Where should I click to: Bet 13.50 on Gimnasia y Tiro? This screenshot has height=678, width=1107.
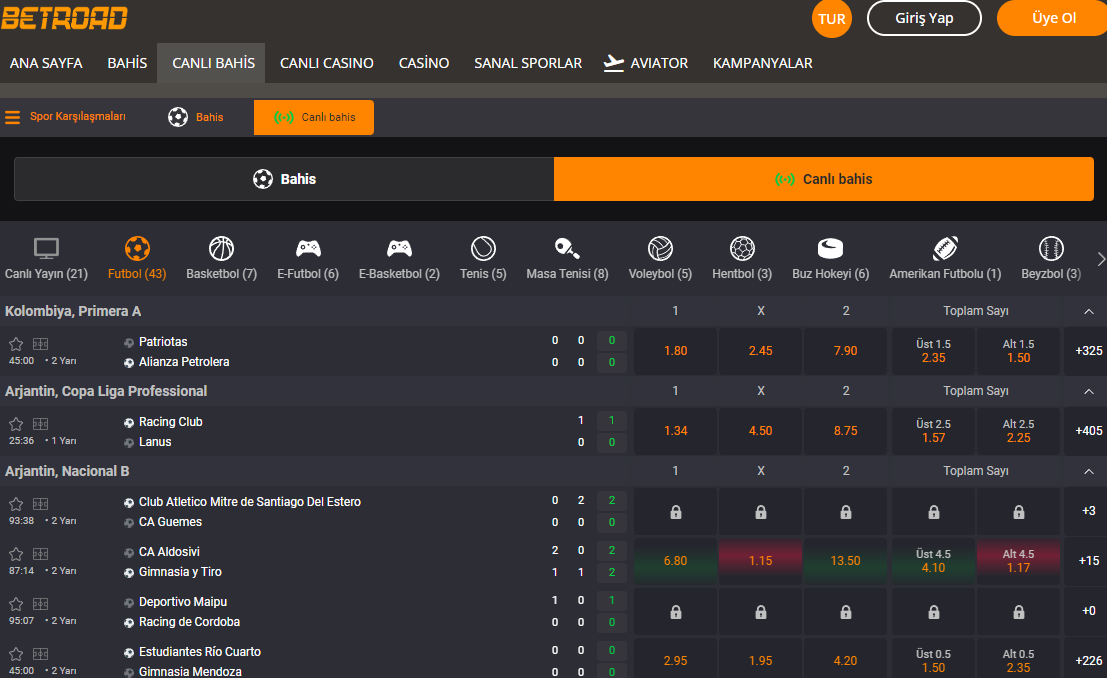pyautogui.click(x=845, y=561)
